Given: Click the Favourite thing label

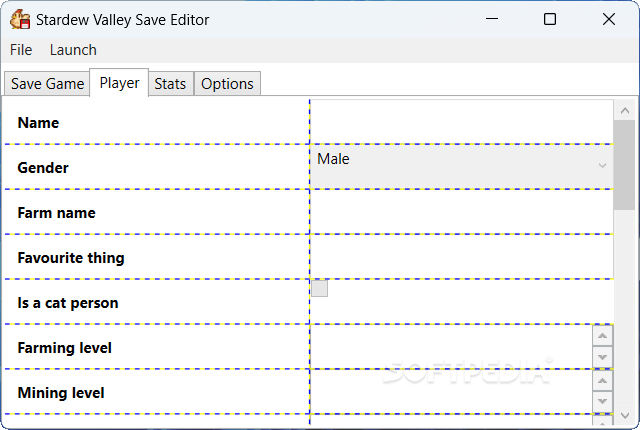Looking at the screenshot, I should [71, 258].
